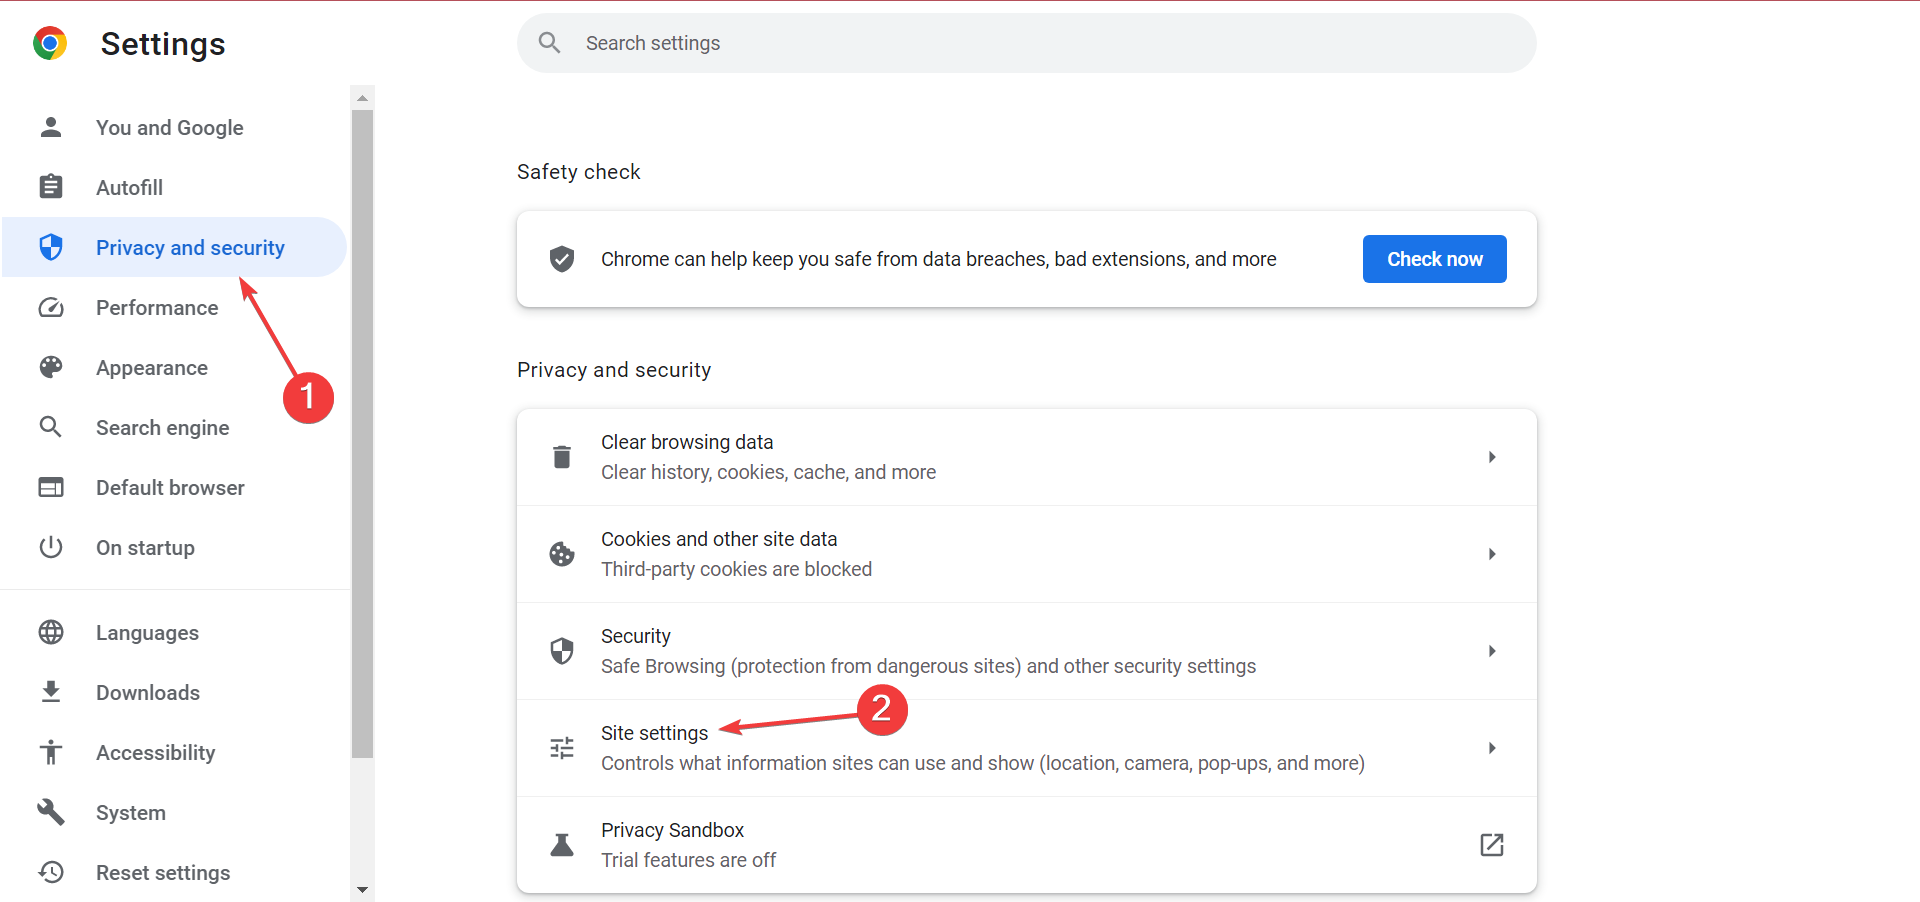The height and width of the screenshot is (902, 1920).
Task: Select Search engine in the sidebar
Action: [x=162, y=428]
